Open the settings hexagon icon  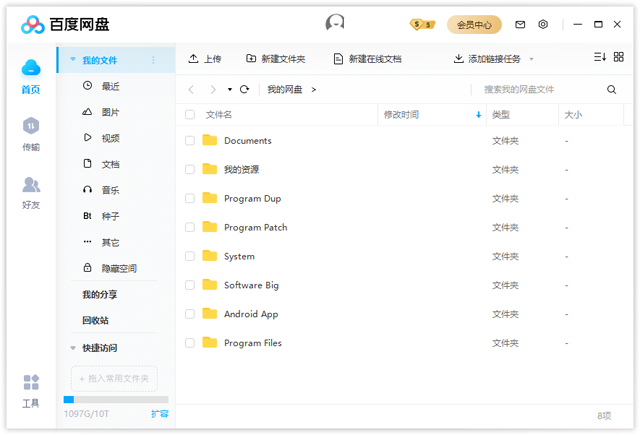click(543, 24)
